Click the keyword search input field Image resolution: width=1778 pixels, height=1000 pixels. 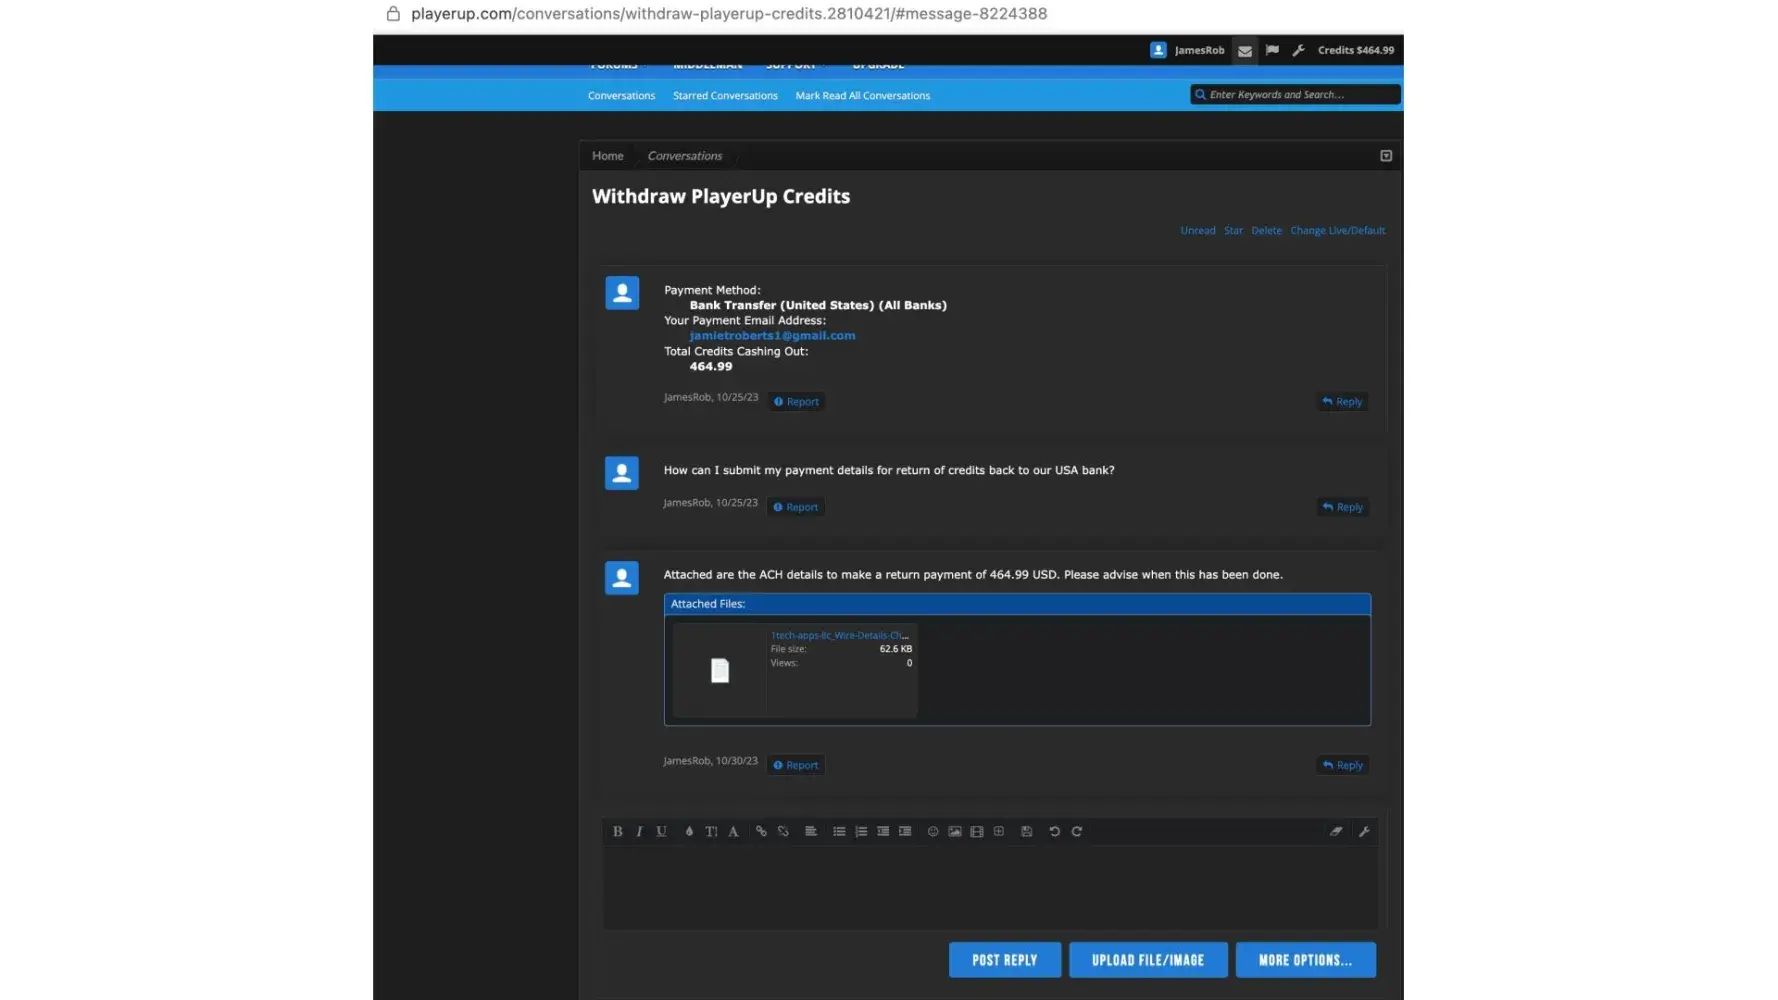pyautogui.click(x=1300, y=95)
